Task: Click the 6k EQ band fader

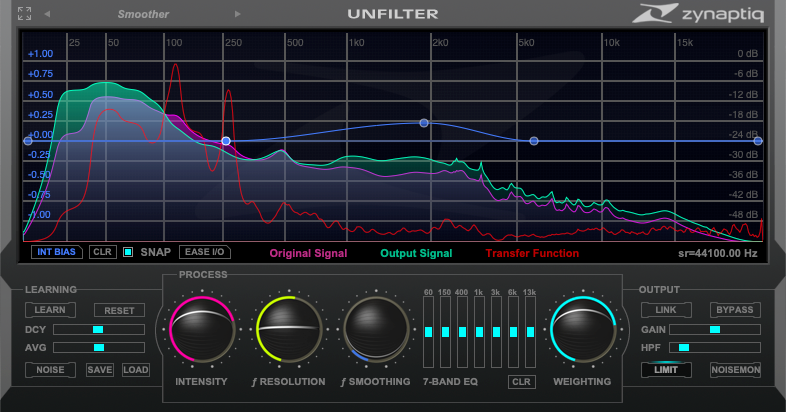Action: pyautogui.click(x=513, y=332)
